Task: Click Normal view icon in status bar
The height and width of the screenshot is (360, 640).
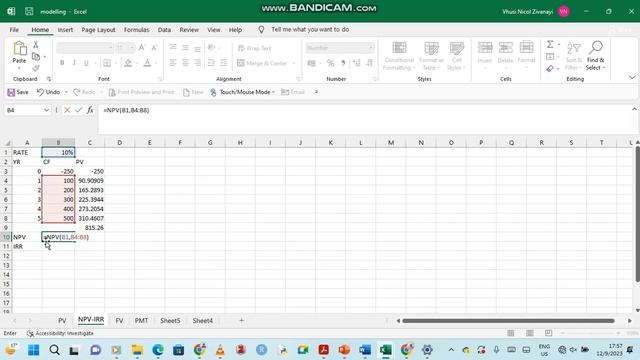Action: point(511,333)
